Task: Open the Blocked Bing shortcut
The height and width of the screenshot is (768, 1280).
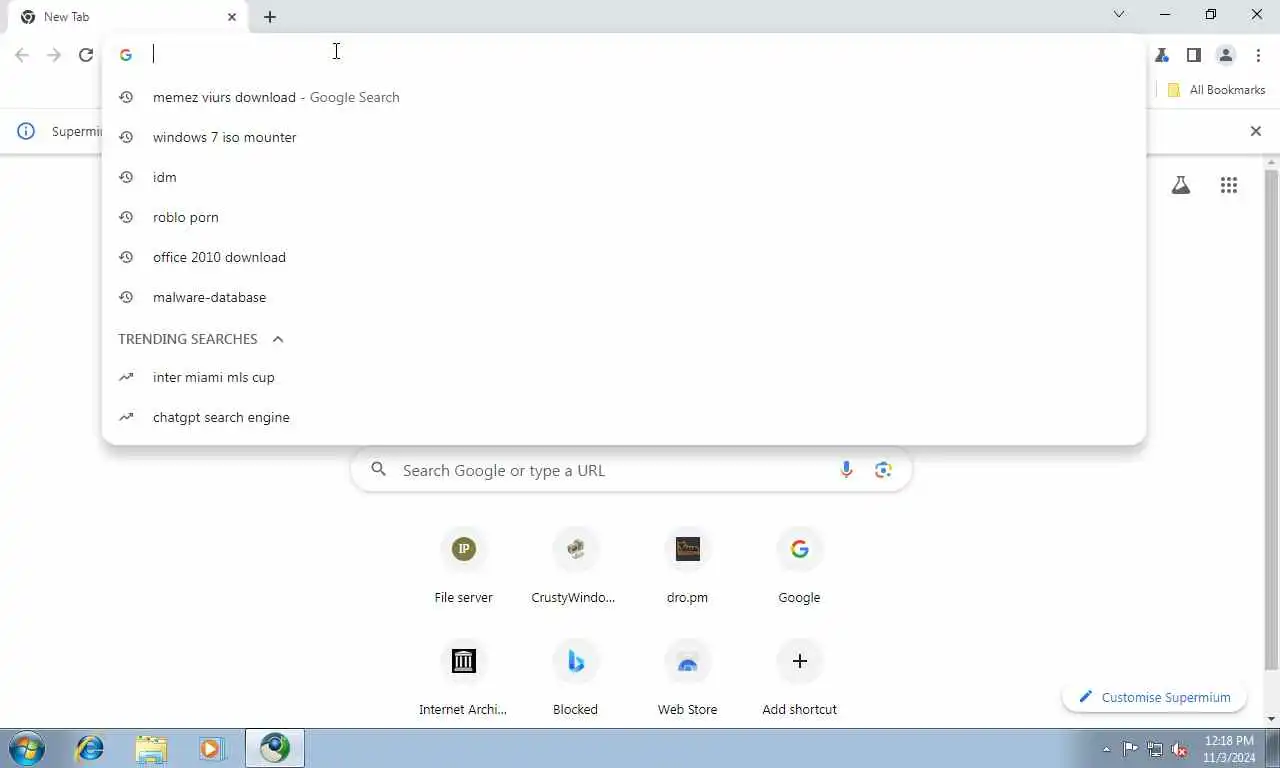Action: pos(575,679)
